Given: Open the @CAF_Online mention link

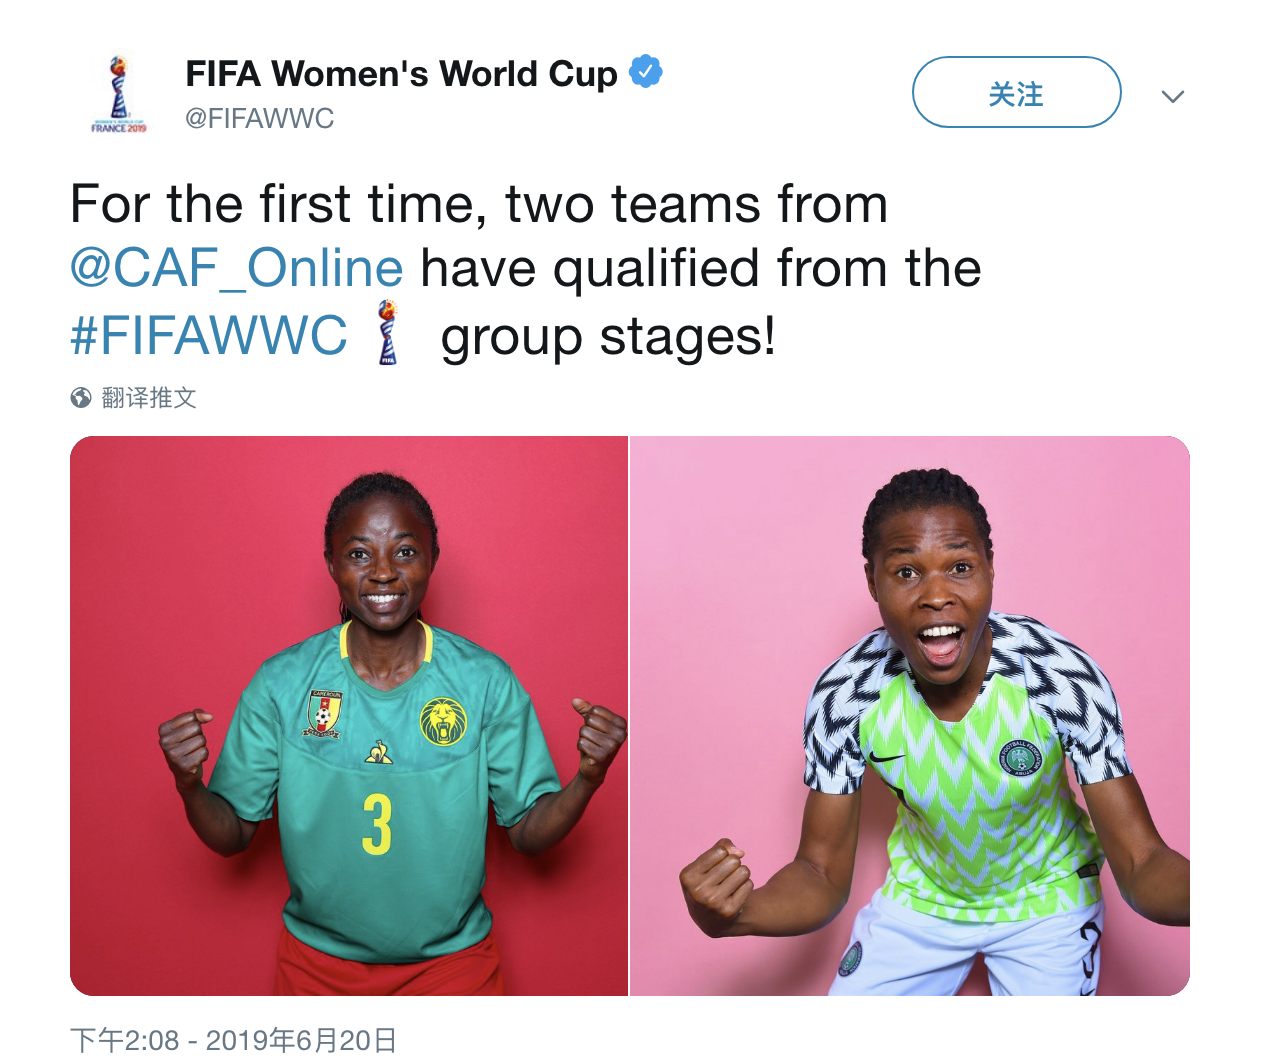Looking at the screenshot, I should point(237,268).
